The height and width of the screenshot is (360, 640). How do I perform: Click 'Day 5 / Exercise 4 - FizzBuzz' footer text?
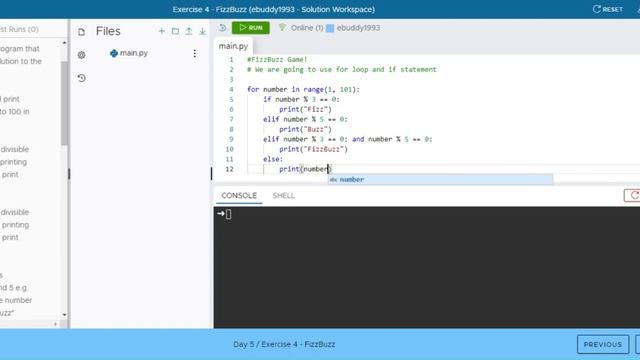coord(284,344)
